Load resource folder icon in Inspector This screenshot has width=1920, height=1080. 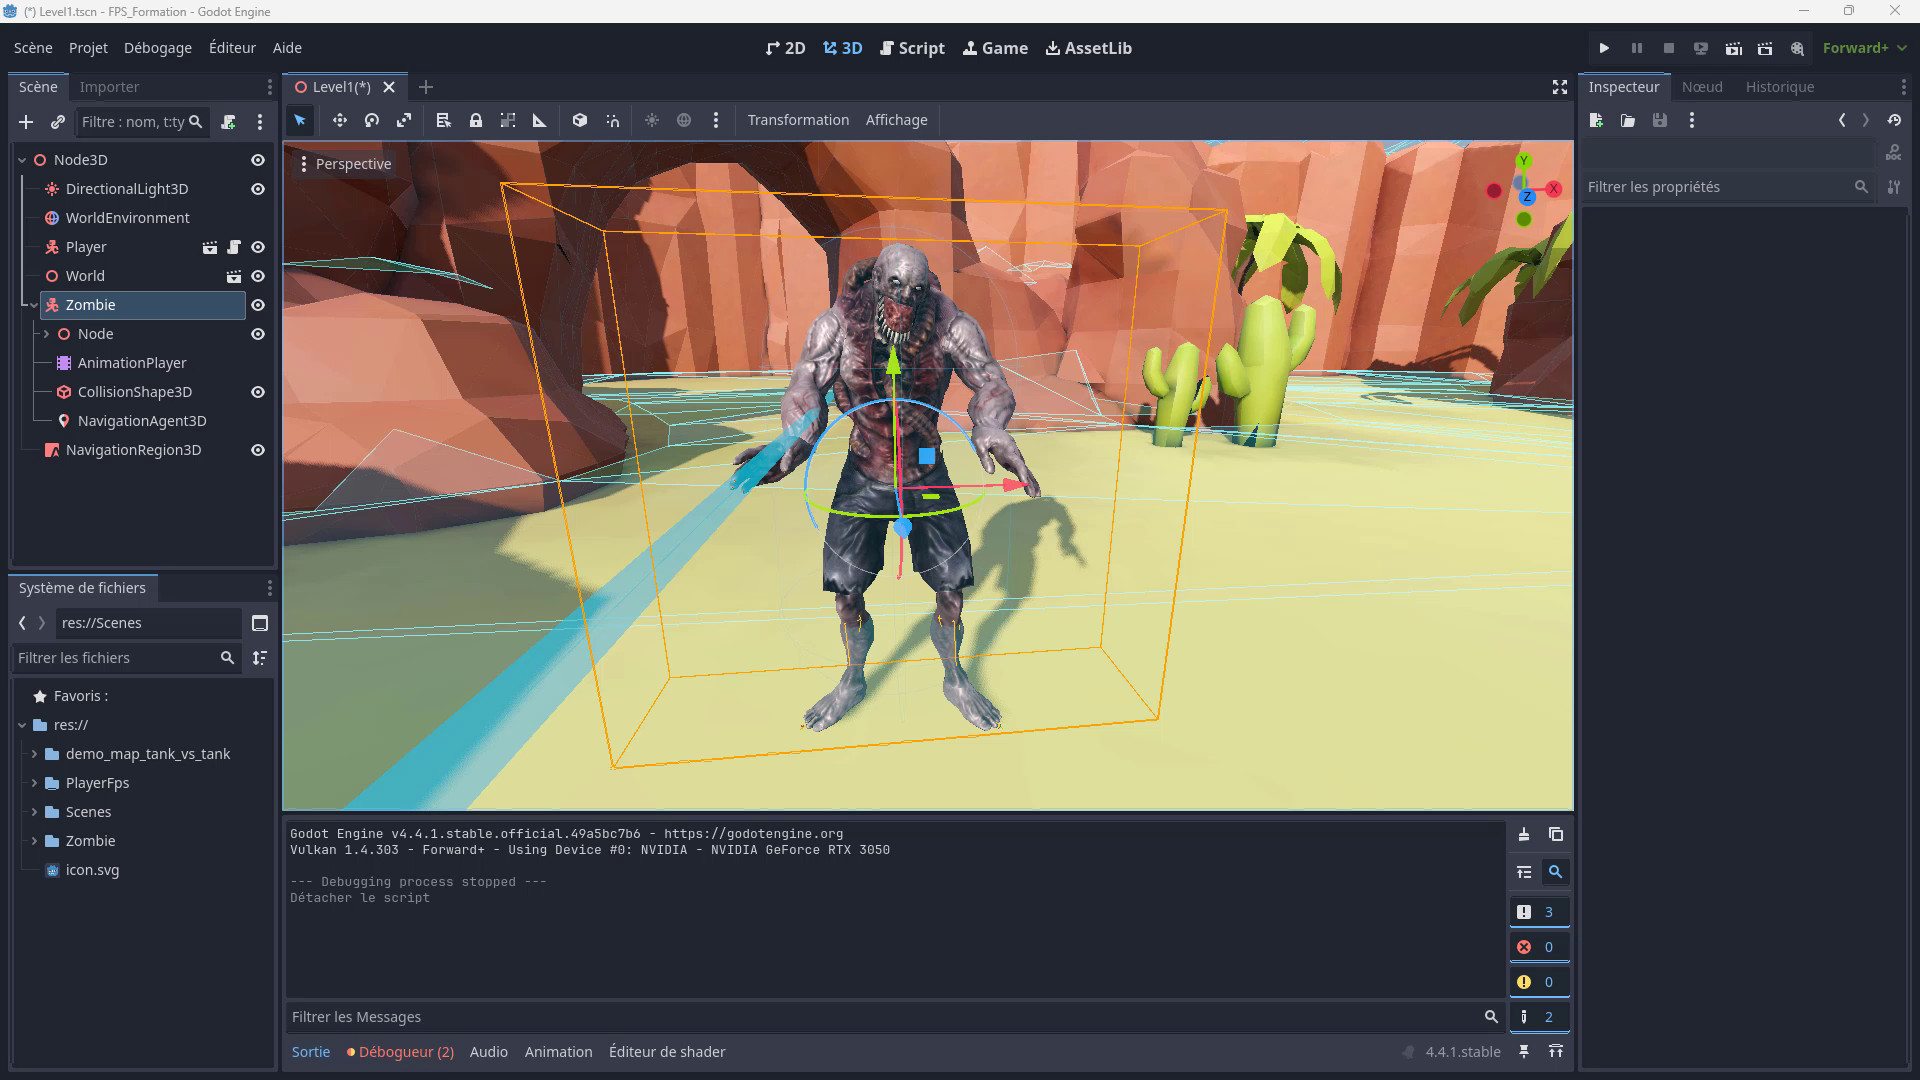coord(1628,120)
